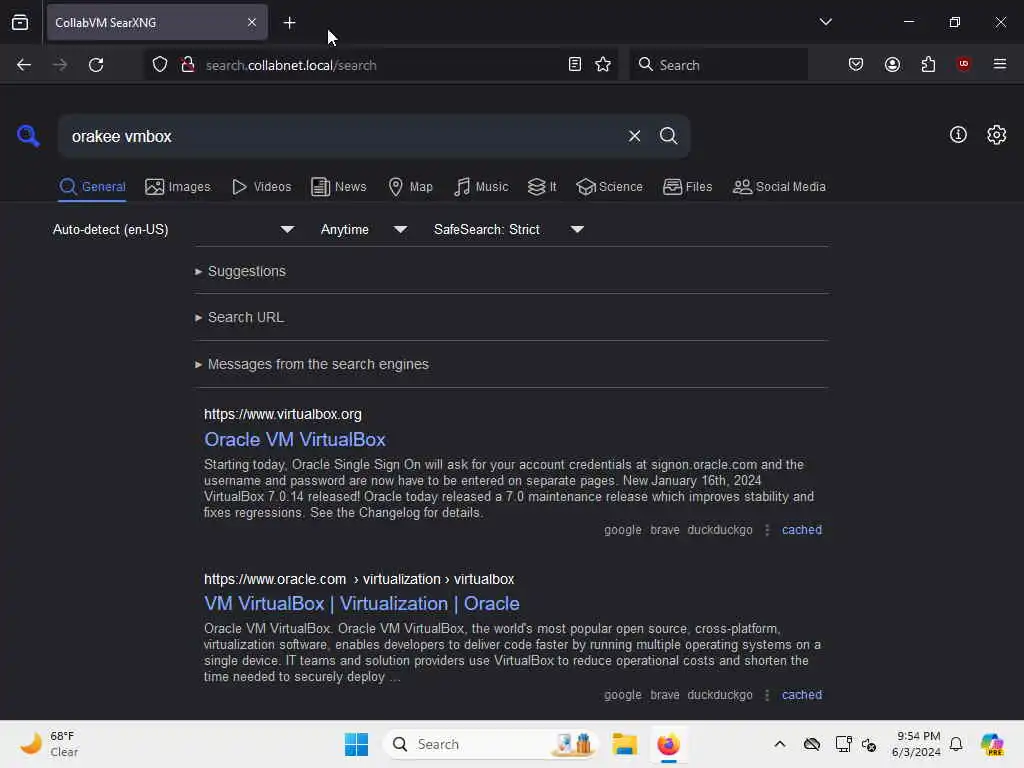
Task: List all open tabs
Action: click(825, 22)
